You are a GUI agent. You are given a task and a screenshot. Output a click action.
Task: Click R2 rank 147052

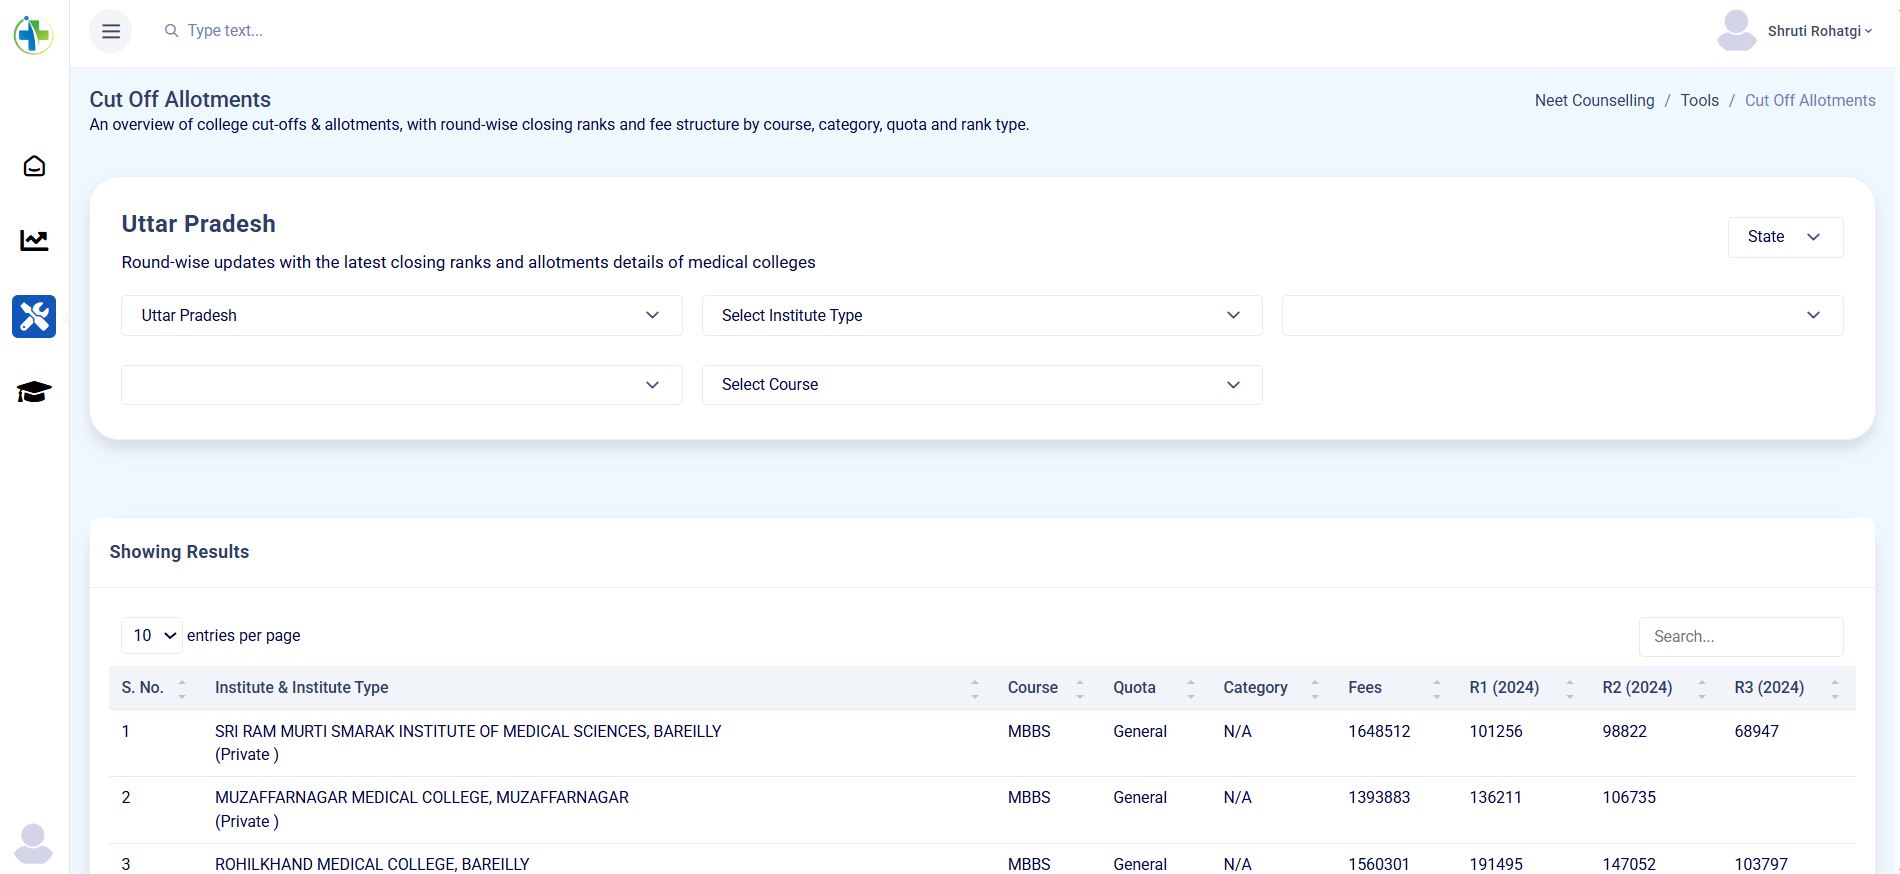tap(1629, 863)
